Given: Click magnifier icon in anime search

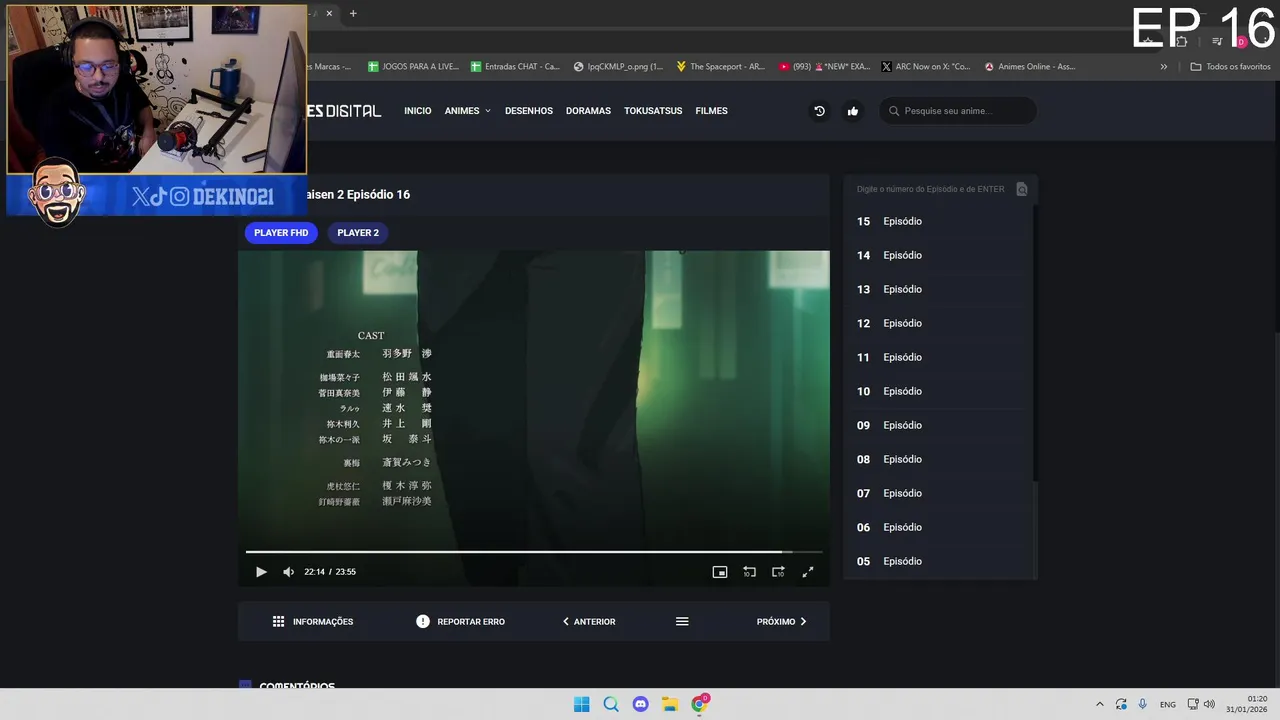Looking at the screenshot, I should [894, 111].
